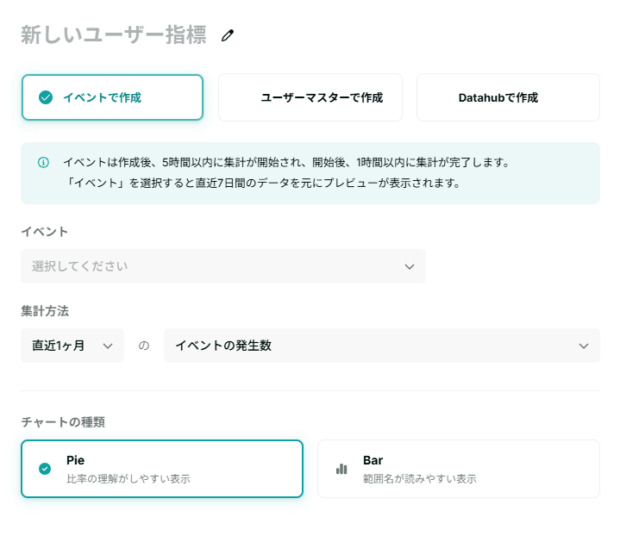
Task: Click the 範囲名が読みやすい表示 description
Action: pyautogui.click(x=419, y=479)
